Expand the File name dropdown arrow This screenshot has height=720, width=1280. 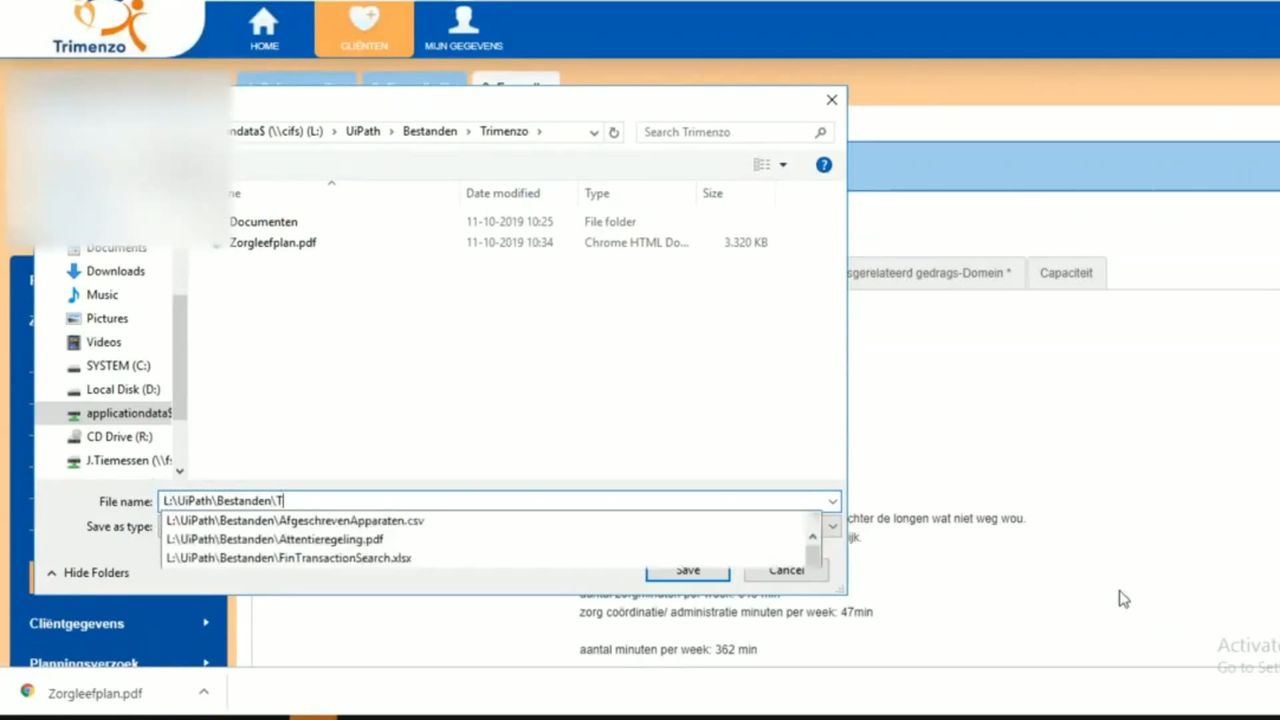pos(832,501)
